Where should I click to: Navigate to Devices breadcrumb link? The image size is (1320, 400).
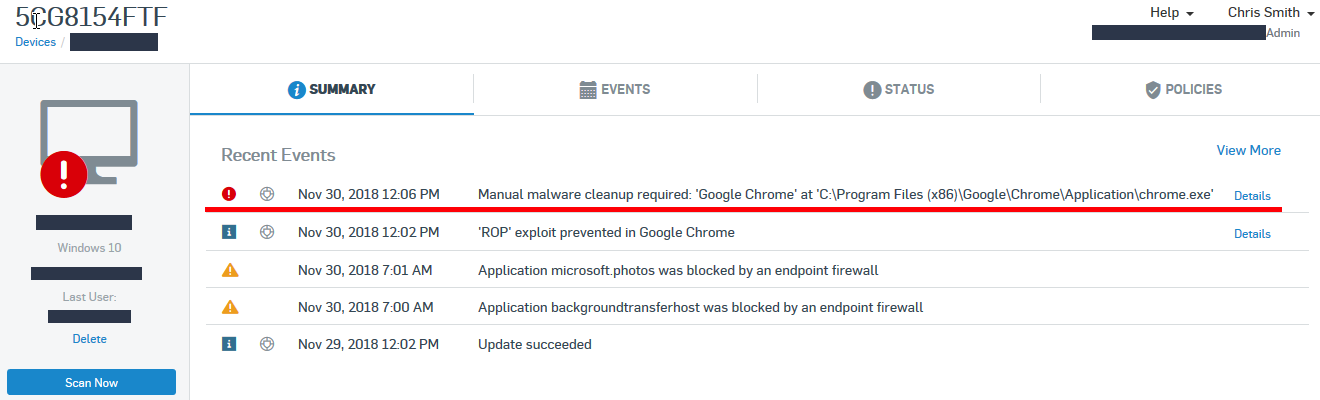[35, 42]
